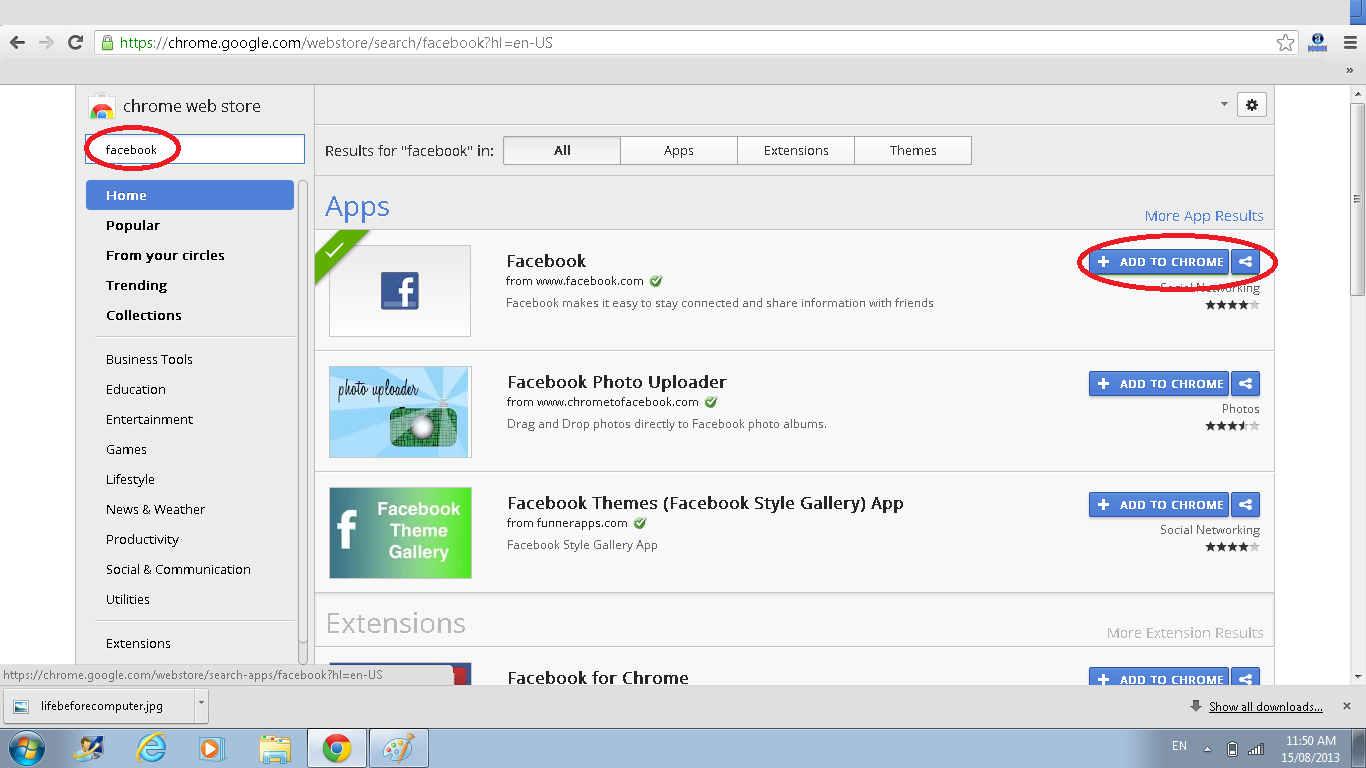This screenshot has height=768, width=1366.
Task: Open the Chrome menu hamburger icon
Action: tap(1351, 43)
